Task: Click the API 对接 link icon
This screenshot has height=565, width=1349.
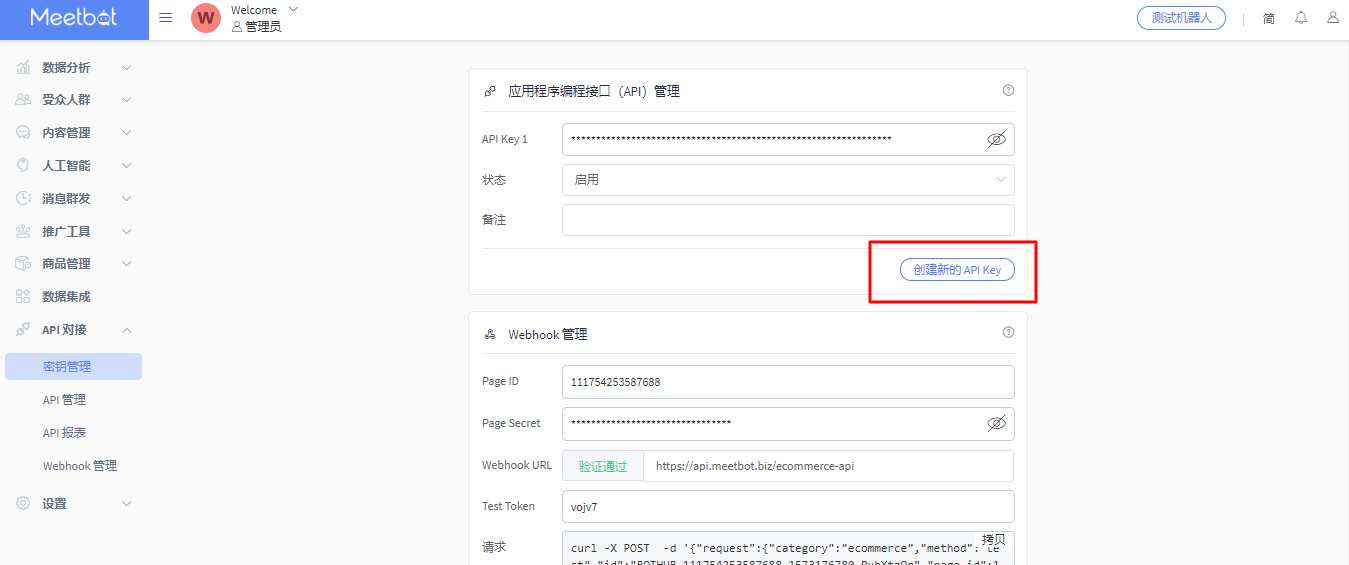Action: pos(23,330)
